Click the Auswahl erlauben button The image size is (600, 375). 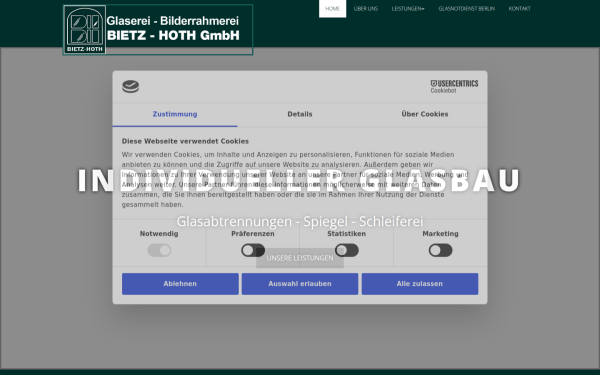click(300, 284)
